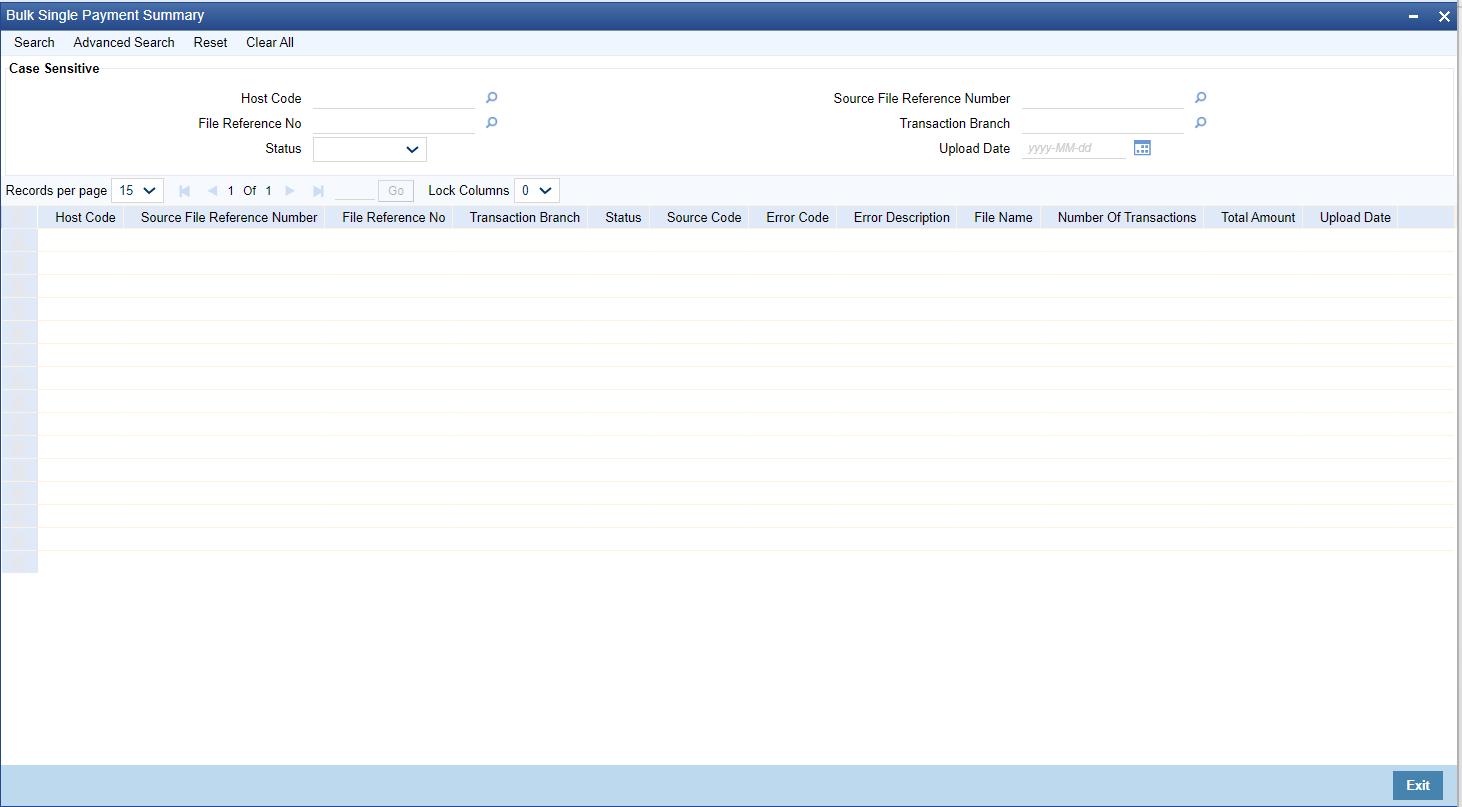Sort by Error Code column header

coord(797,217)
